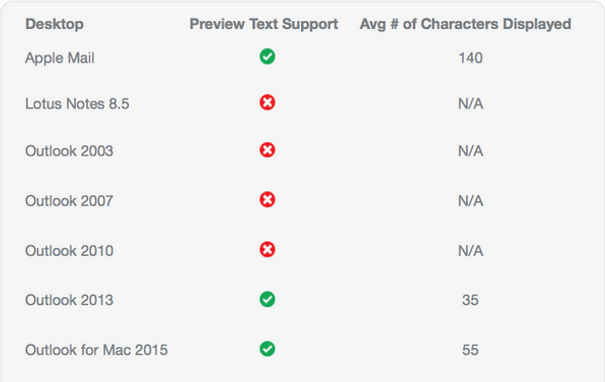Select the Desktop column header
The height and width of the screenshot is (382, 605).
coord(54,24)
